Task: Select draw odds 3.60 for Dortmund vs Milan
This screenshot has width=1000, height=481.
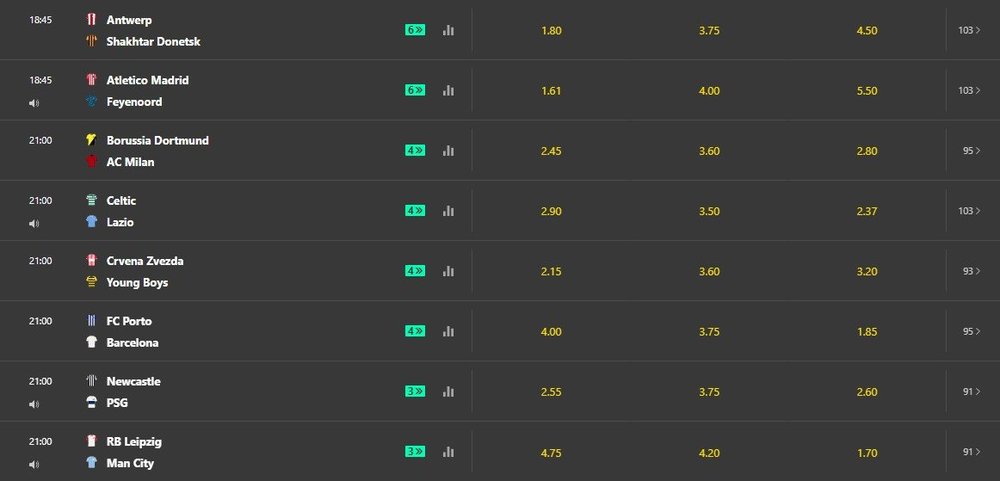Action: (709, 151)
